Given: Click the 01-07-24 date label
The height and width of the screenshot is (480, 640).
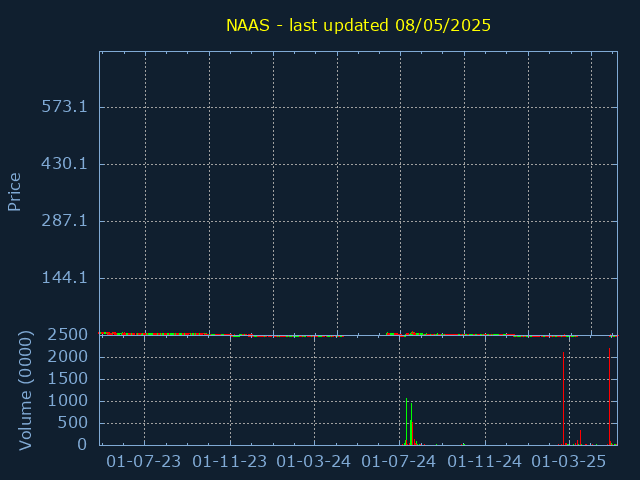Looking at the screenshot, I should (x=399, y=462).
